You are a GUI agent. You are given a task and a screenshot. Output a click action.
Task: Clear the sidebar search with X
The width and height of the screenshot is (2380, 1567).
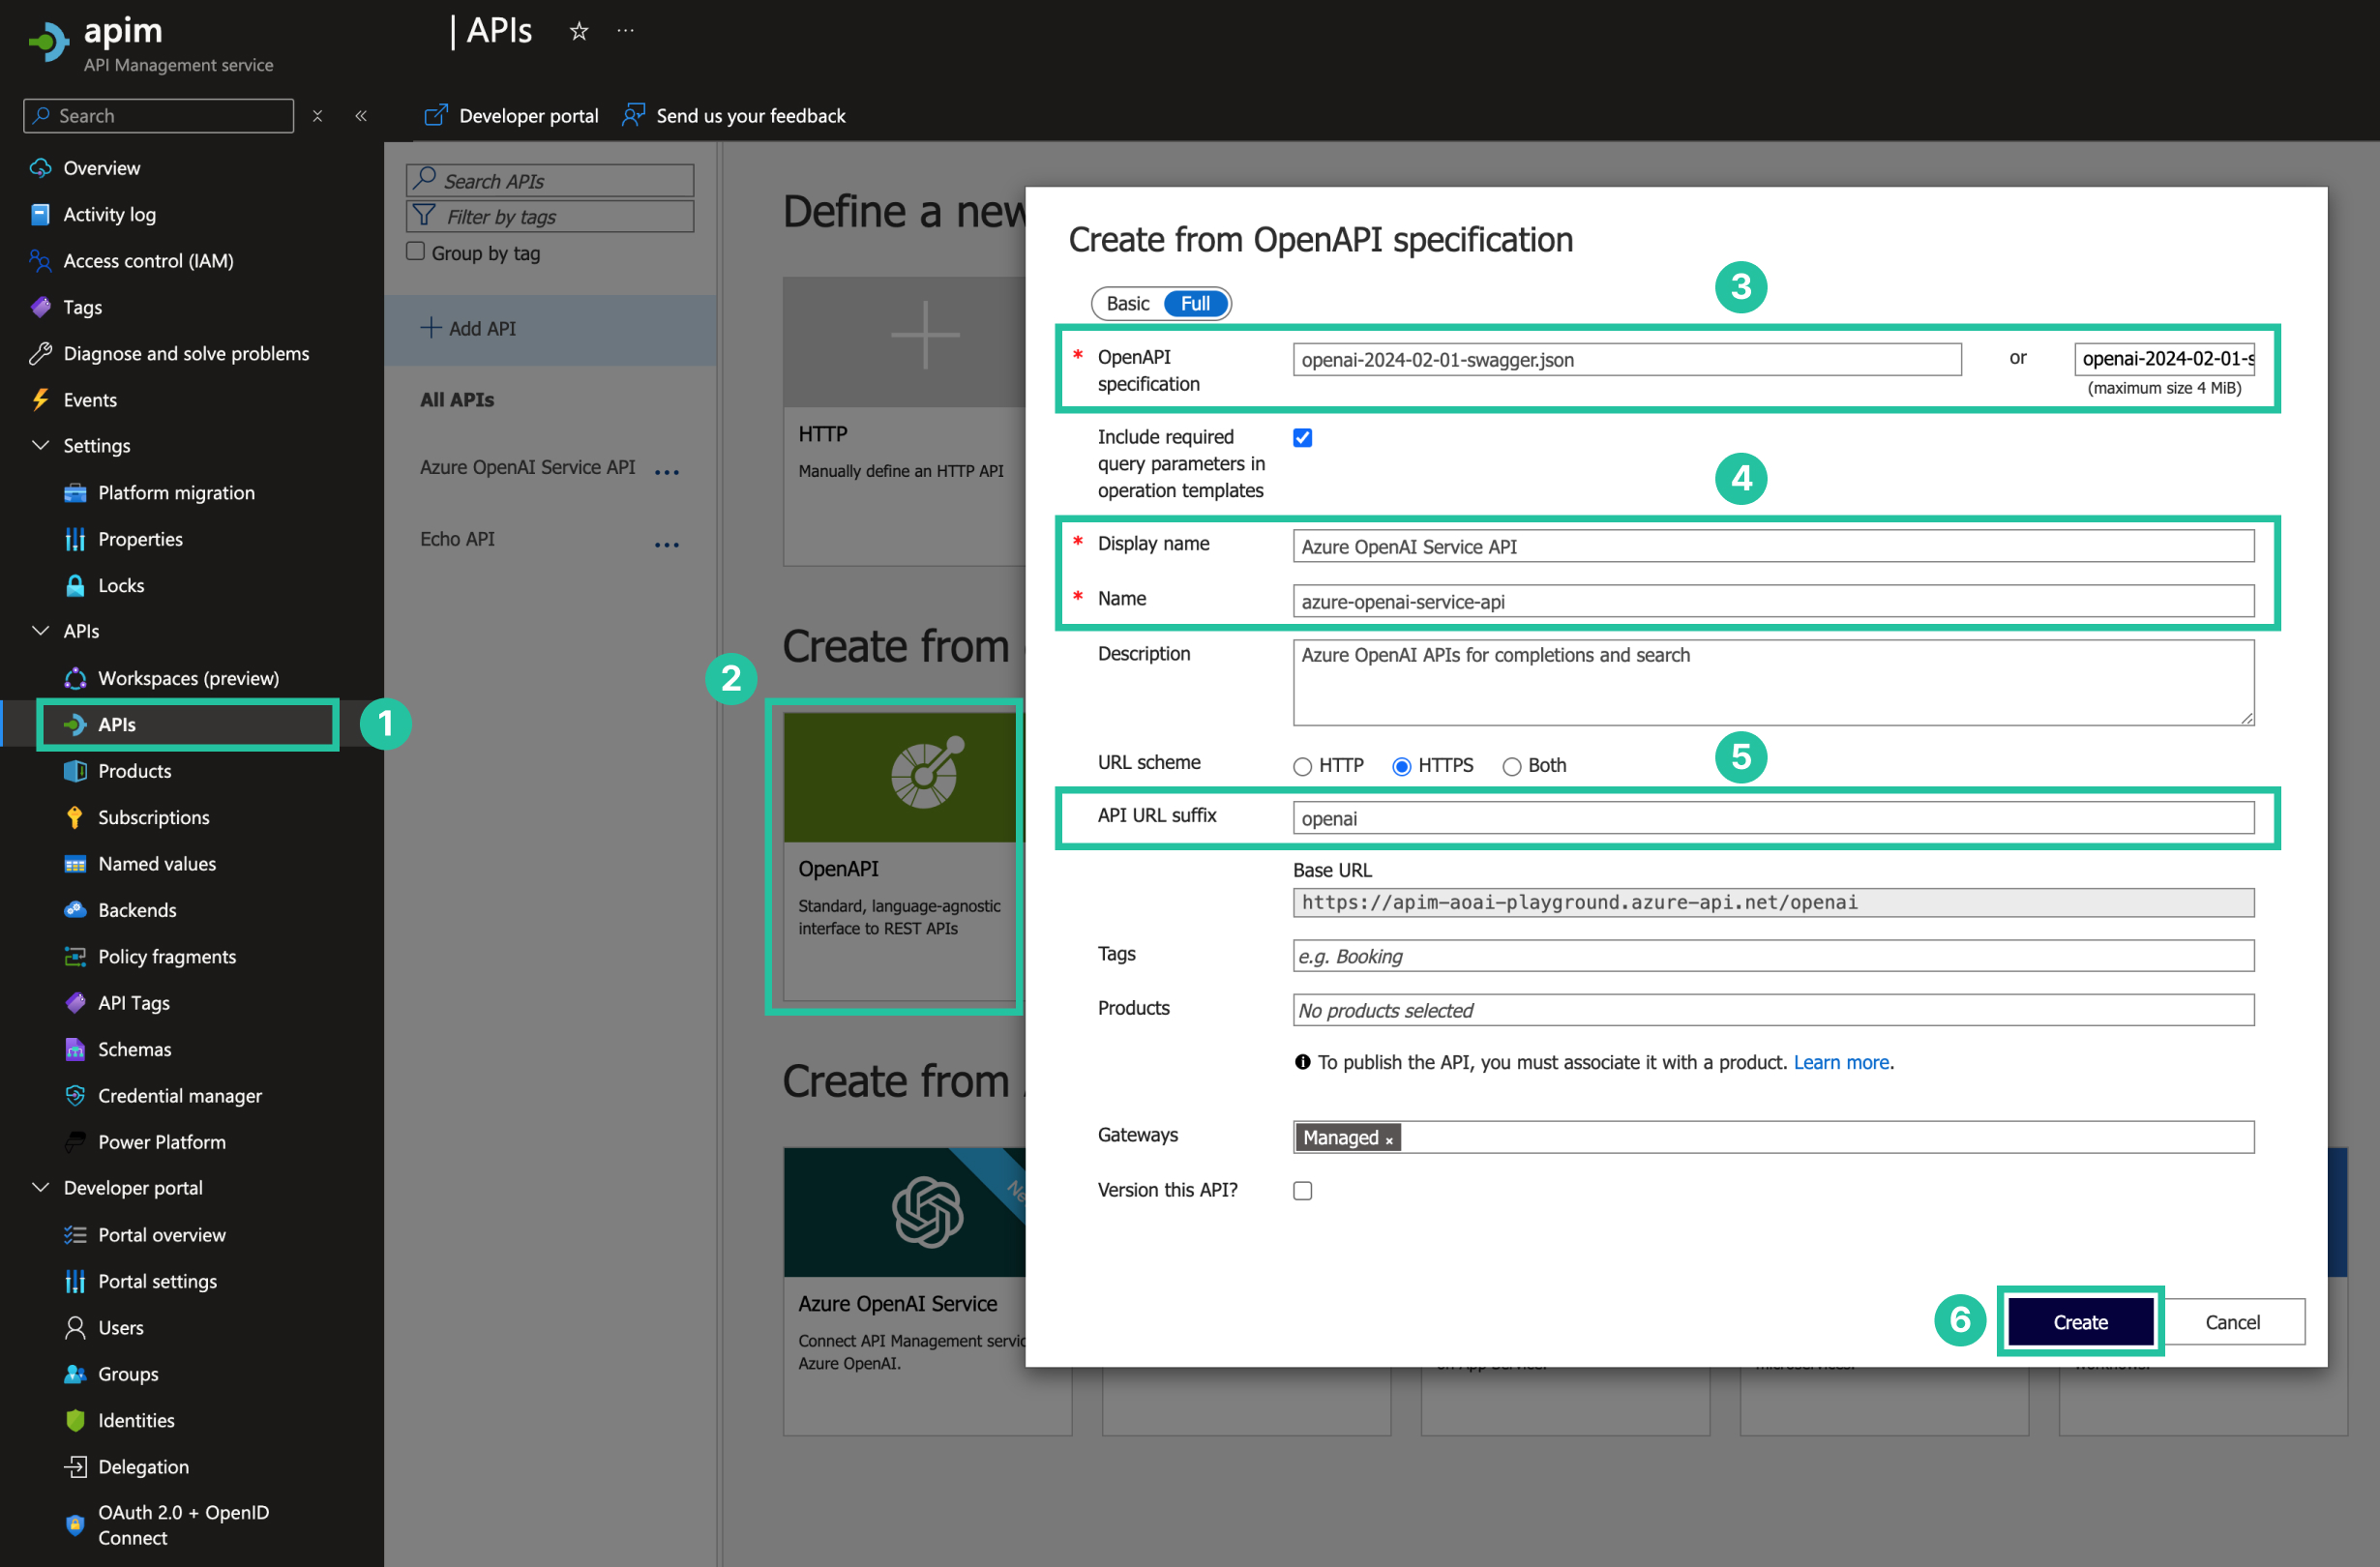[317, 116]
